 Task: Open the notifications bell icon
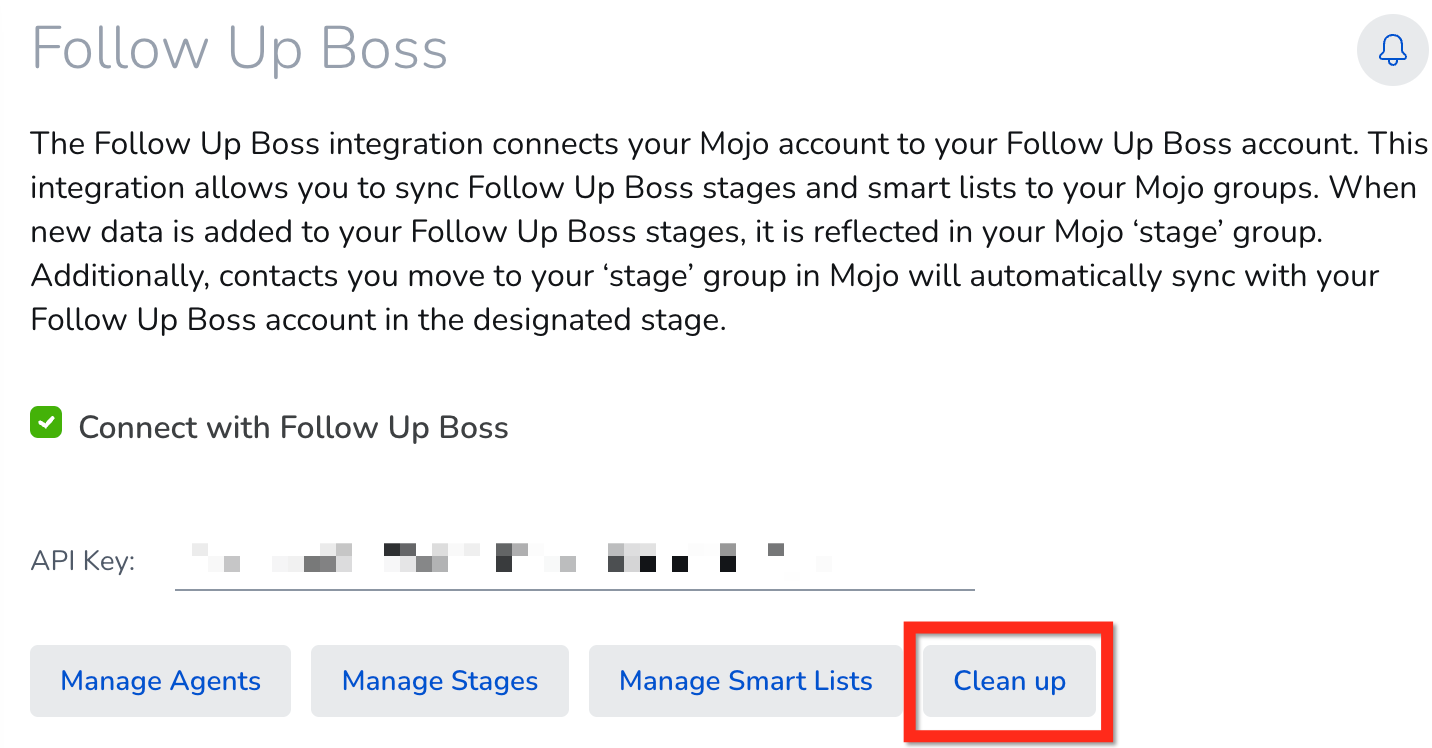(x=1392, y=50)
